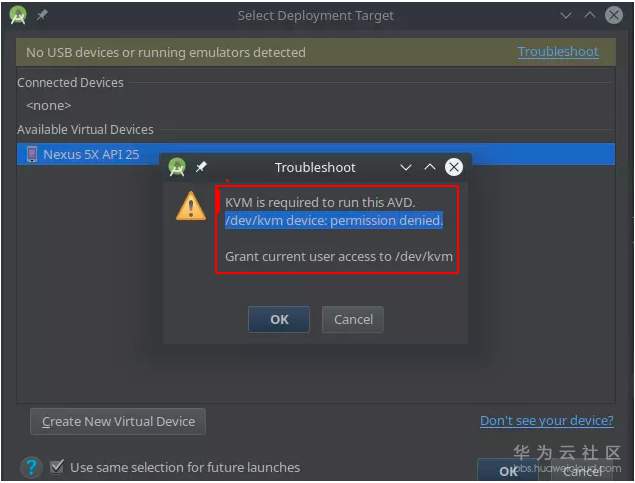Click the pin icon in Select Deployment Target title bar

coord(41,15)
